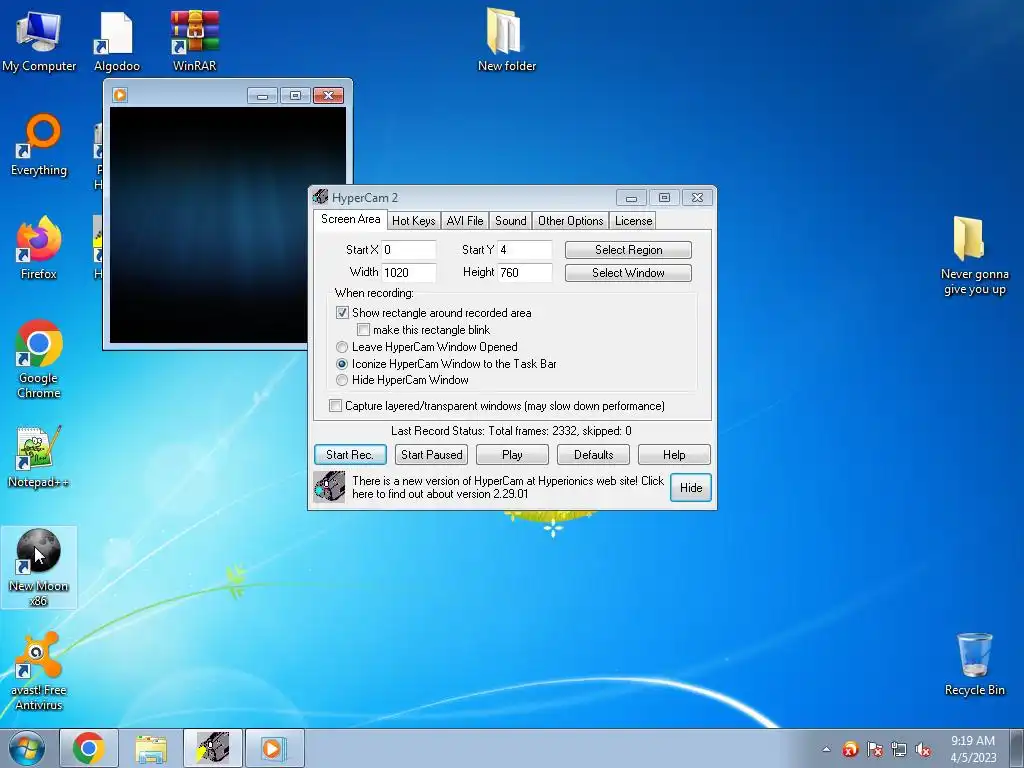Click the avast tray icon

point(850,749)
